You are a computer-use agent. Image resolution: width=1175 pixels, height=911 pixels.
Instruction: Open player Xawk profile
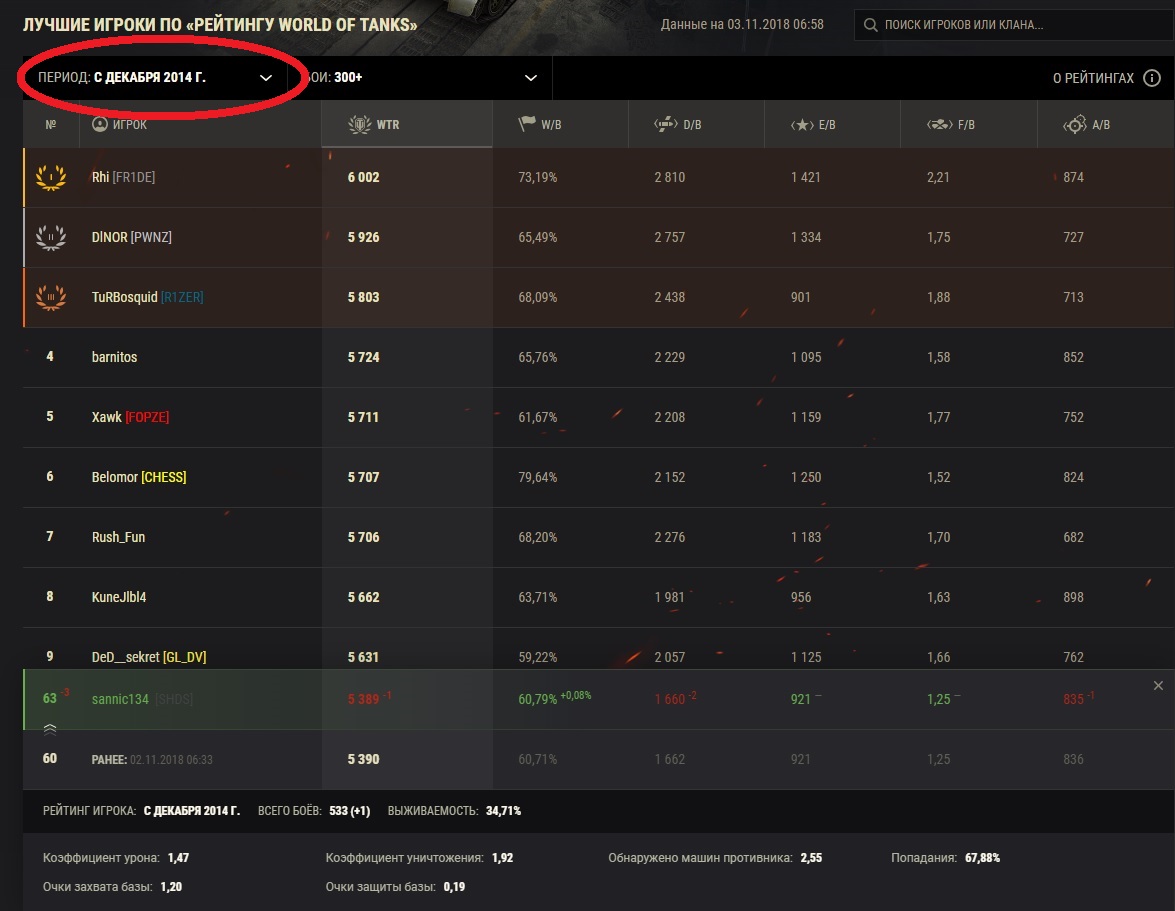(x=106, y=417)
